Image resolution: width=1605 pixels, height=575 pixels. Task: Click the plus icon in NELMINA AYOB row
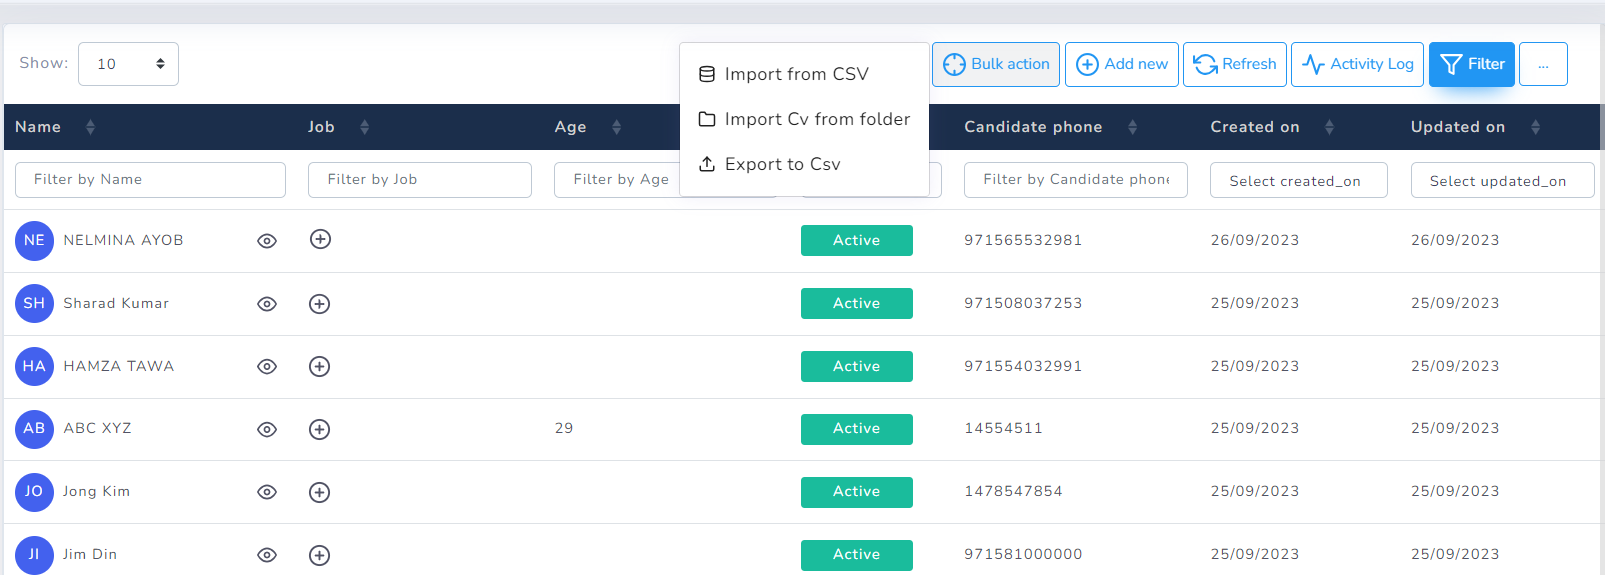click(x=320, y=239)
